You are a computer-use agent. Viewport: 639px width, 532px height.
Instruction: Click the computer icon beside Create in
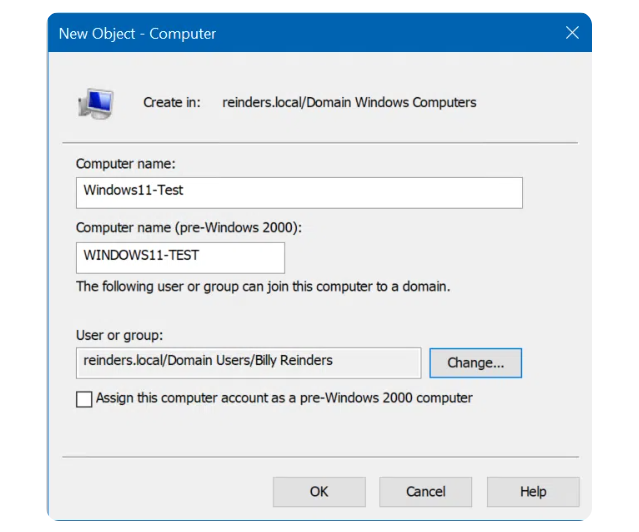pyautogui.click(x=96, y=103)
